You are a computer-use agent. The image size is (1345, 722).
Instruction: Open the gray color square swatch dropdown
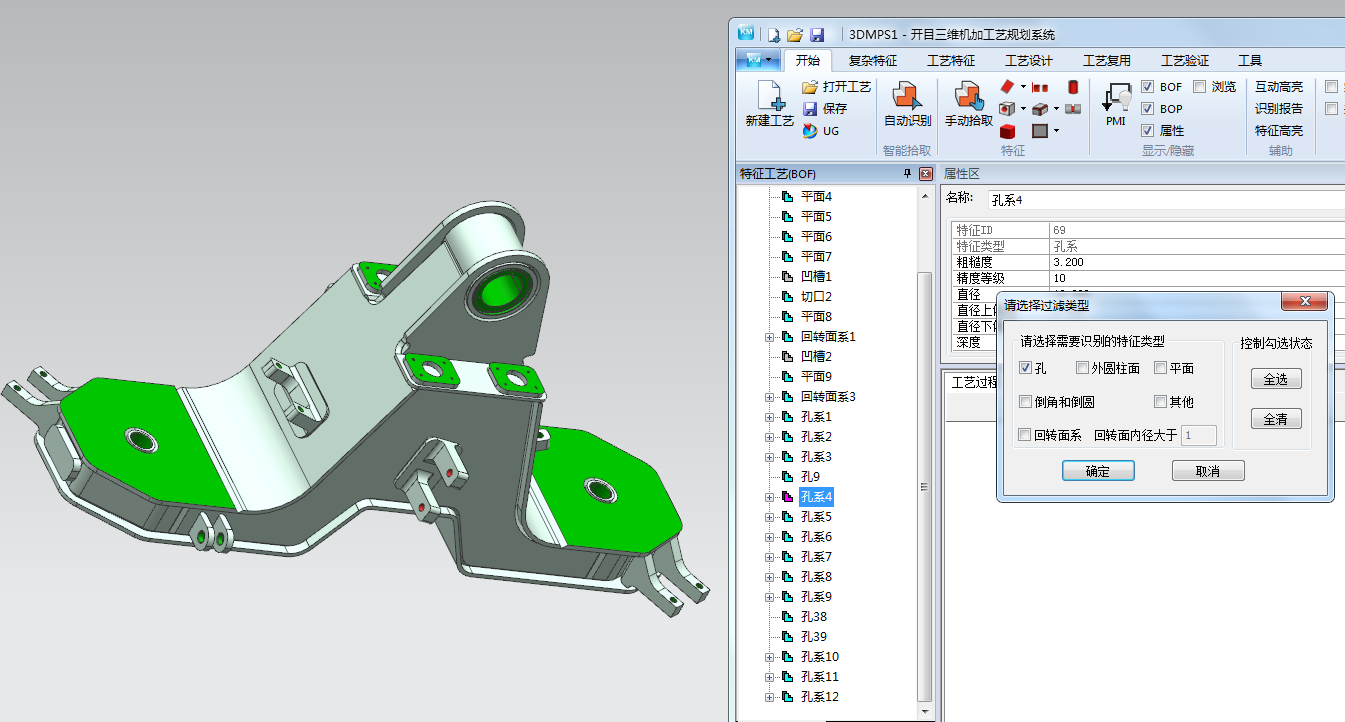point(1056,130)
